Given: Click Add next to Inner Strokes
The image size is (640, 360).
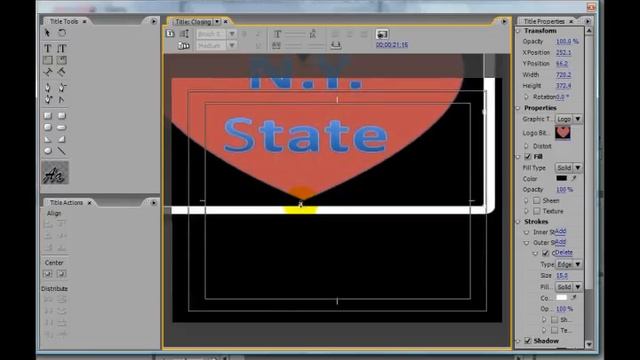Looking at the screenshot, I should coord(560,231).
